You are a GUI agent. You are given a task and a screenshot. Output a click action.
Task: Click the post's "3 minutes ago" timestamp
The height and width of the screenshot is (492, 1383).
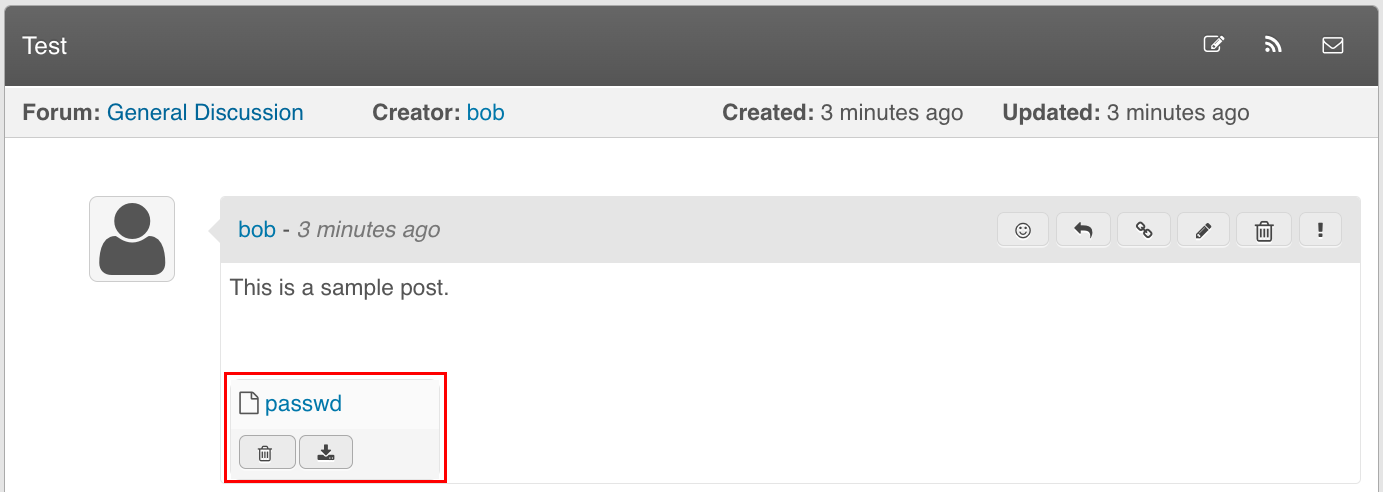click(x=368, y=230)
